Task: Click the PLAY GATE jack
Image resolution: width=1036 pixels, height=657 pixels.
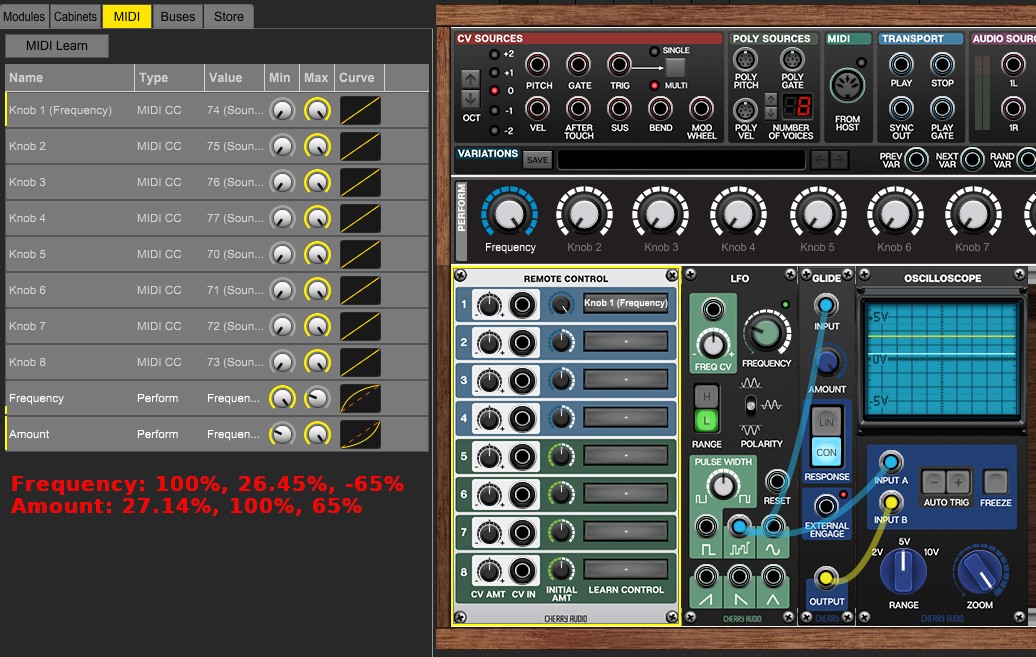Action: click(942, 108)
